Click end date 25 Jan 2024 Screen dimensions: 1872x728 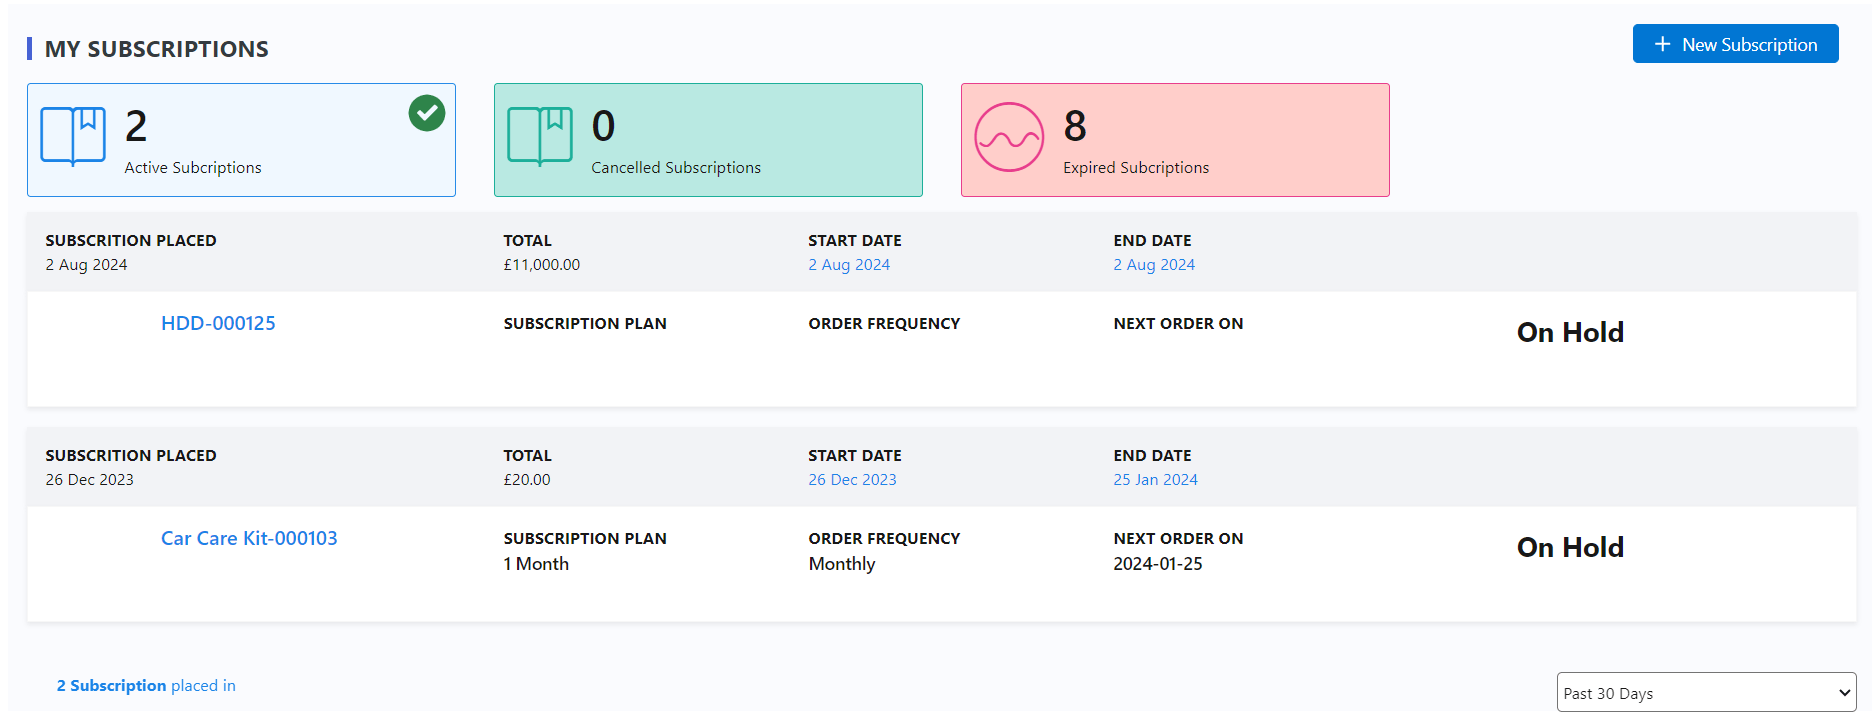pos(1155,480)
